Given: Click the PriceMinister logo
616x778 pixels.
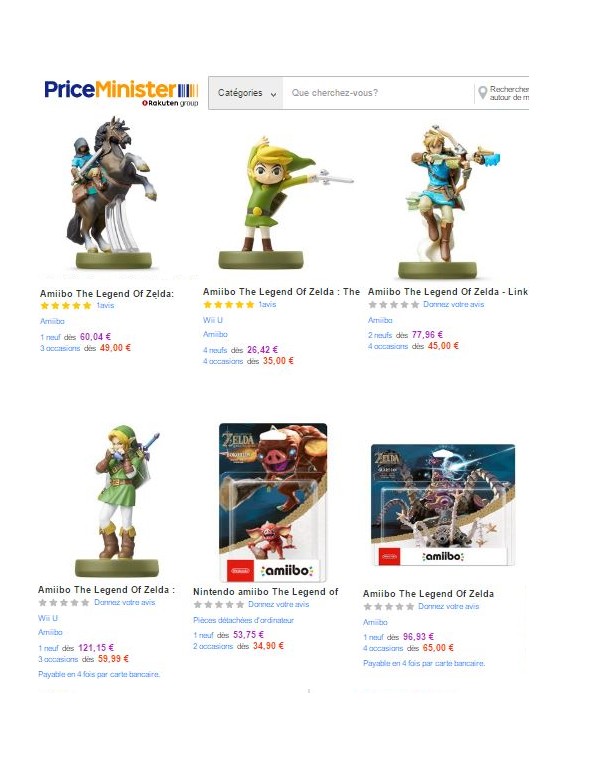Looking at the screenshot, I should pyautogui.click(x=121, y=93).
